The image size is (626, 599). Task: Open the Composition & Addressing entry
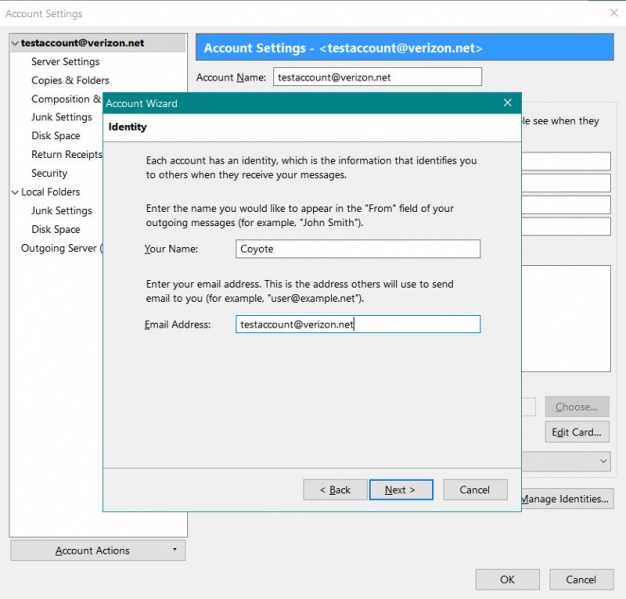click(66, 99)
